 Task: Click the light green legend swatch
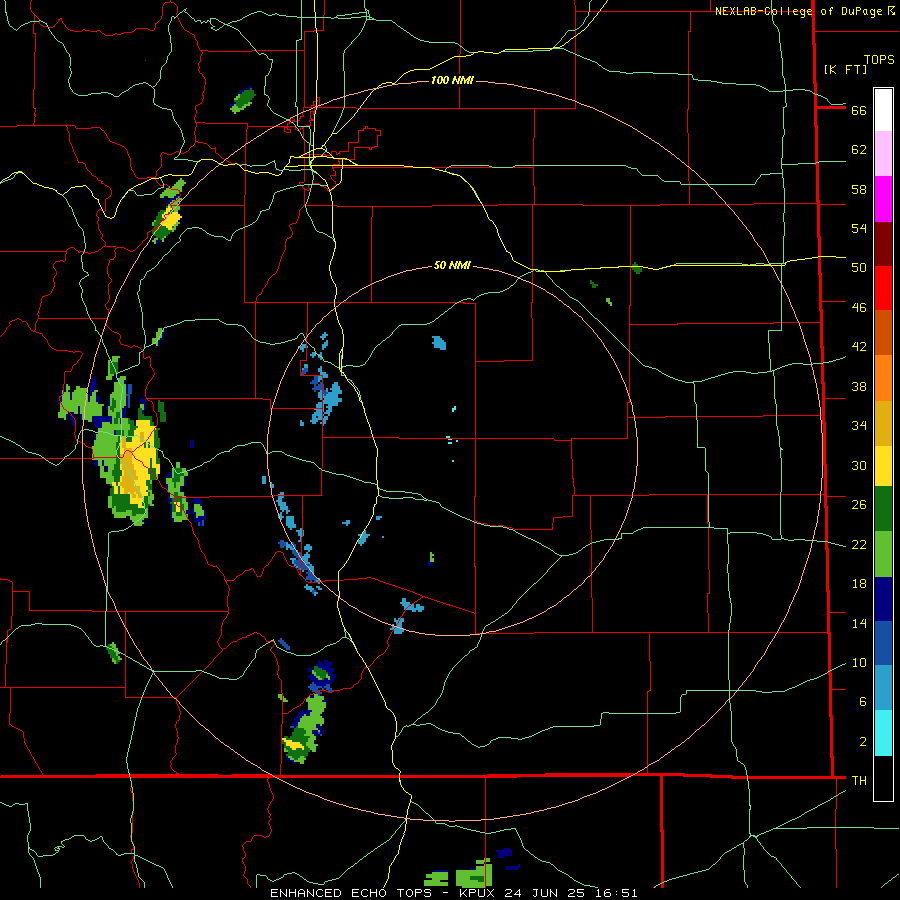(883, 554)
